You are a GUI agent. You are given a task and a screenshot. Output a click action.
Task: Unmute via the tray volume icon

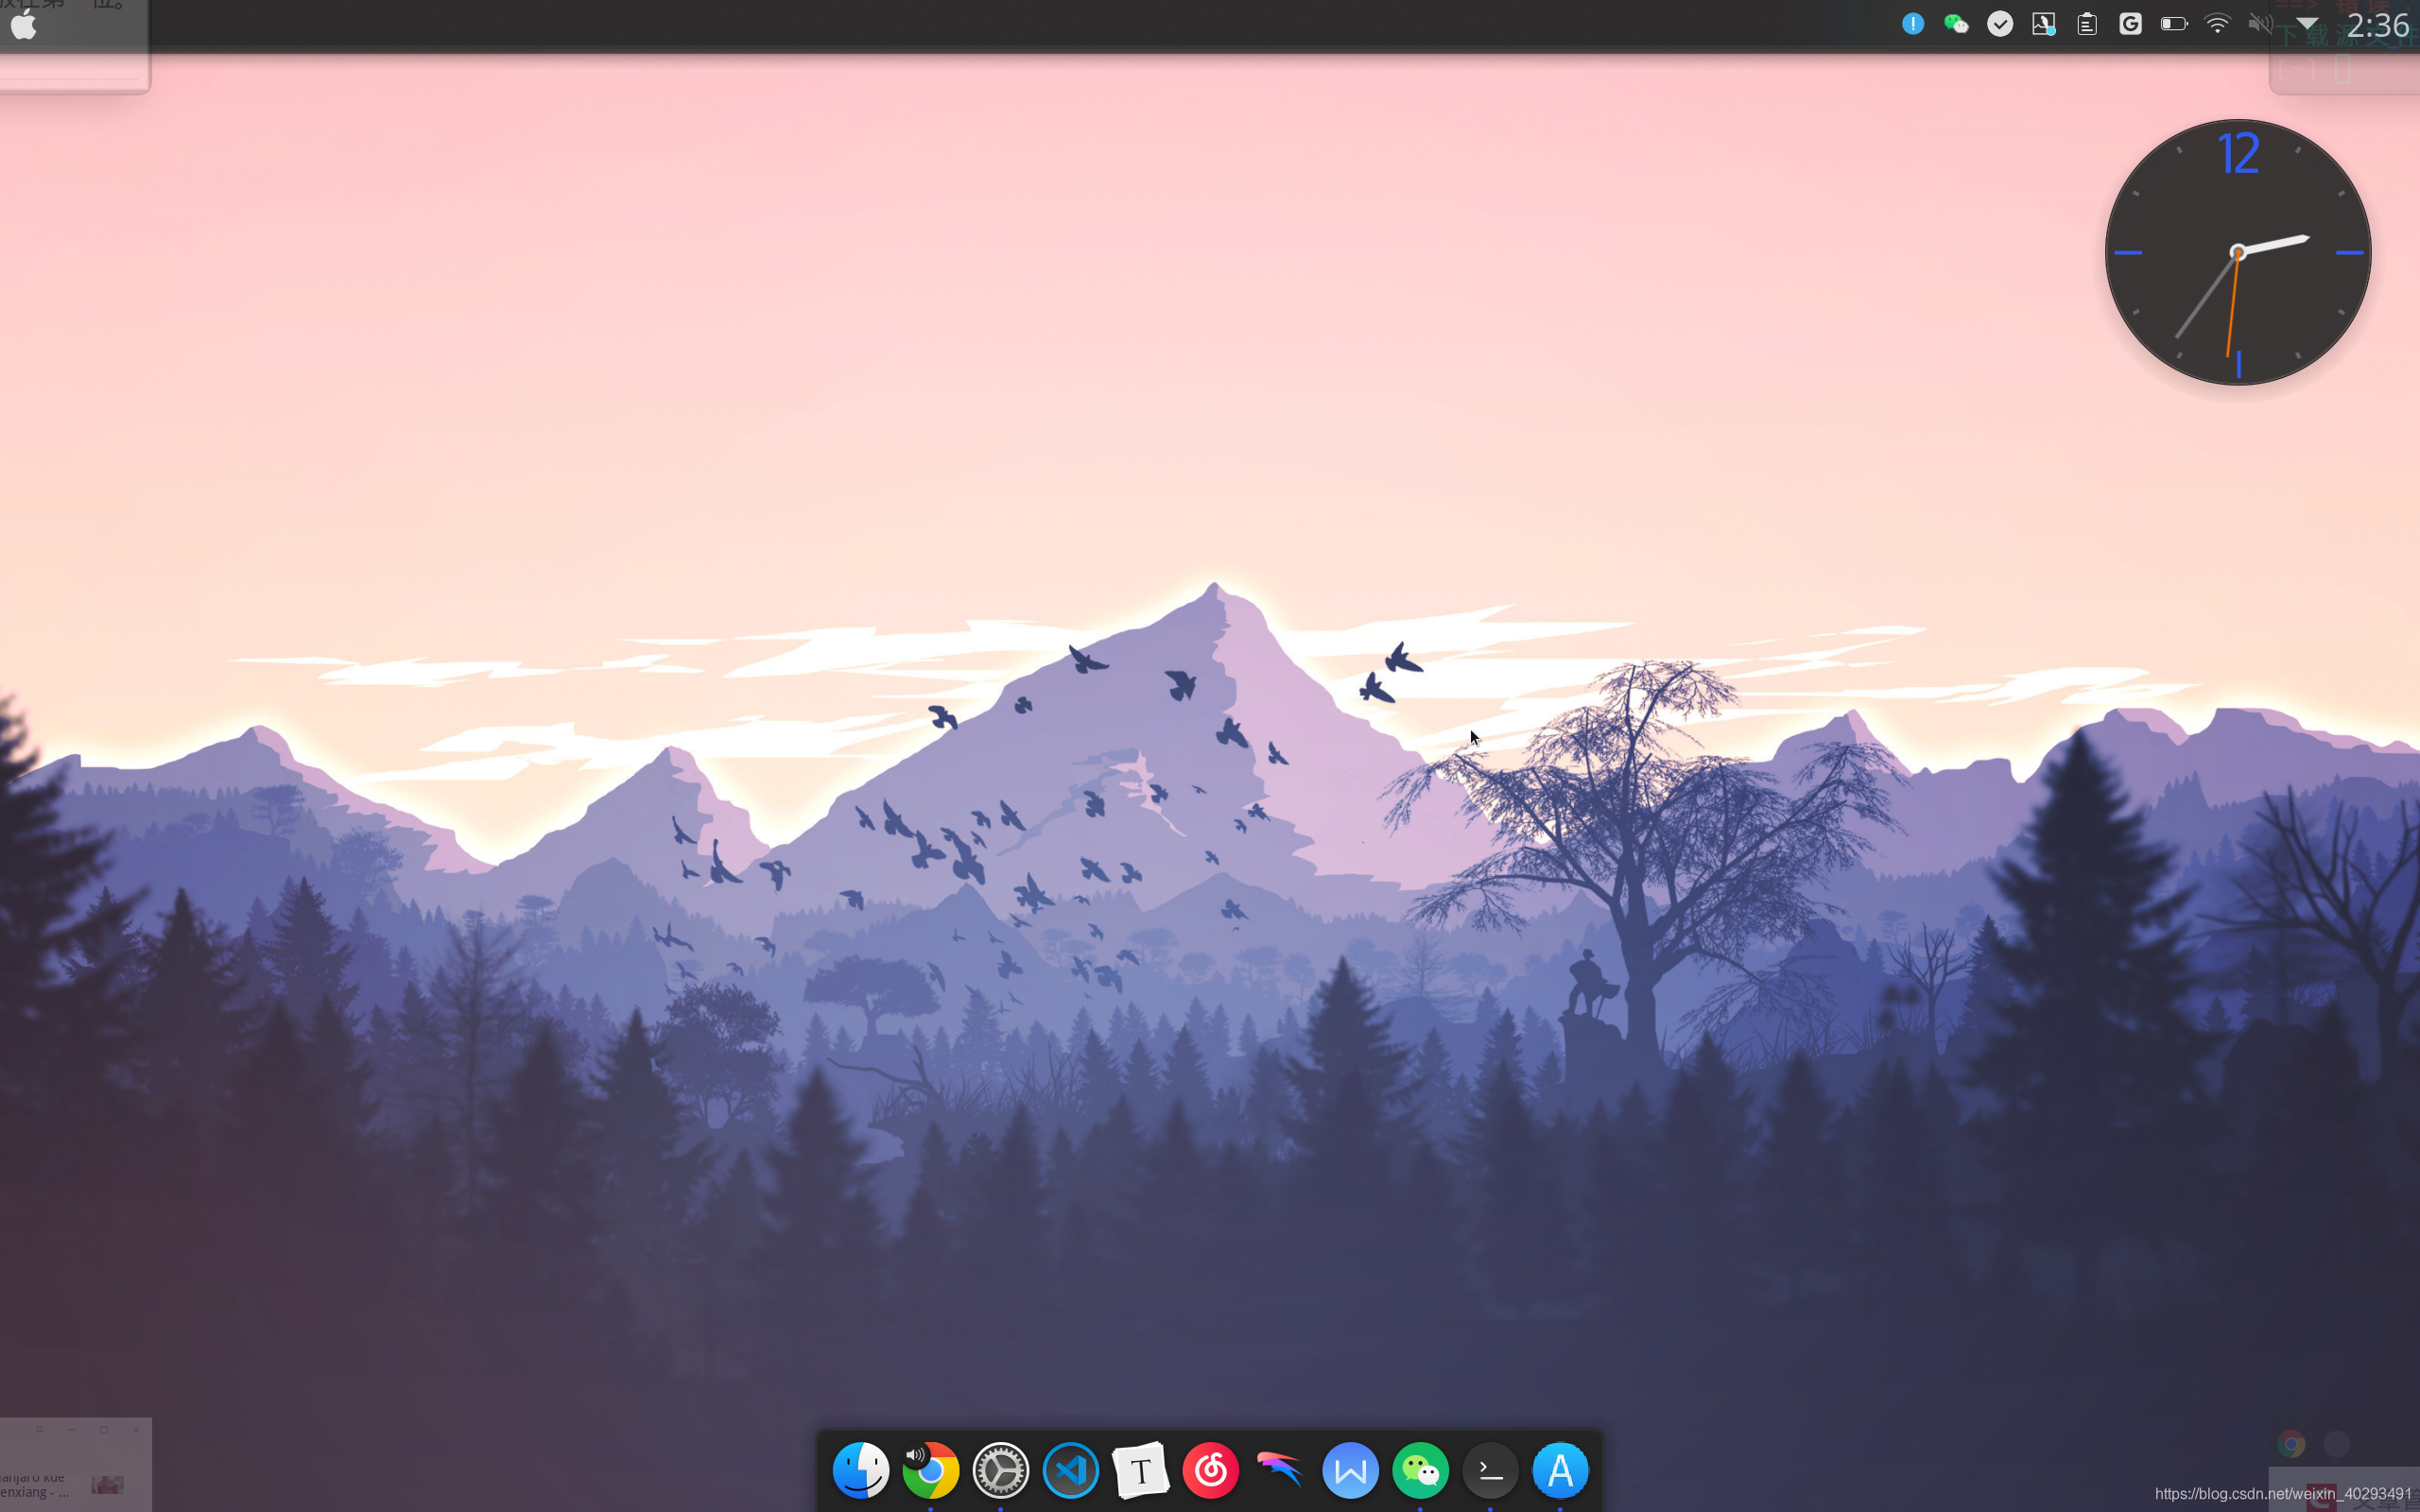(x=2260, y=24)
